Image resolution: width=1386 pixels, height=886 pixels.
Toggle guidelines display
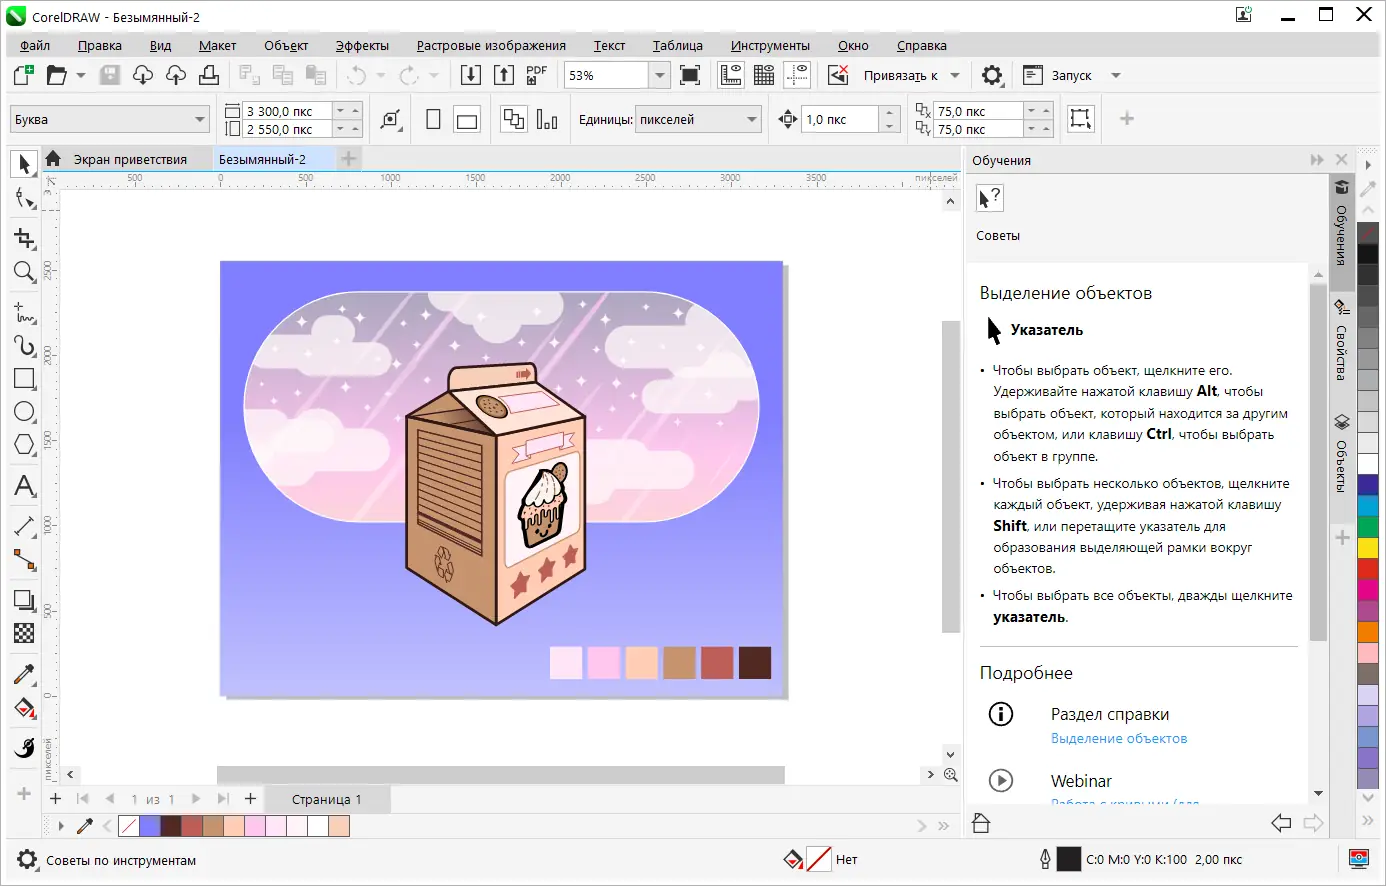[797, 76]
